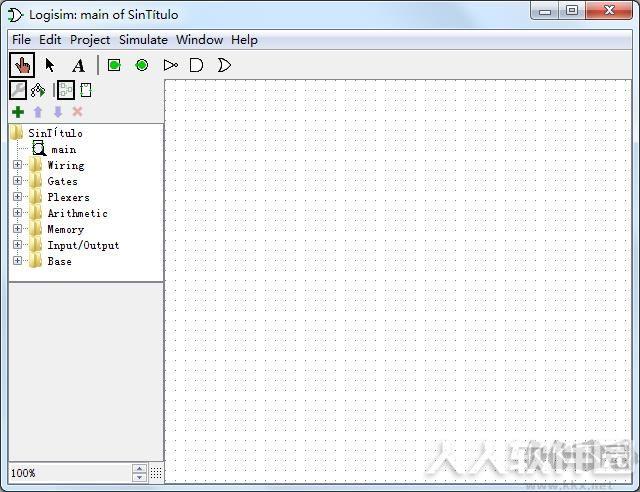
Task: Switch to circuit layout view icon
Action: click(66, 90)
